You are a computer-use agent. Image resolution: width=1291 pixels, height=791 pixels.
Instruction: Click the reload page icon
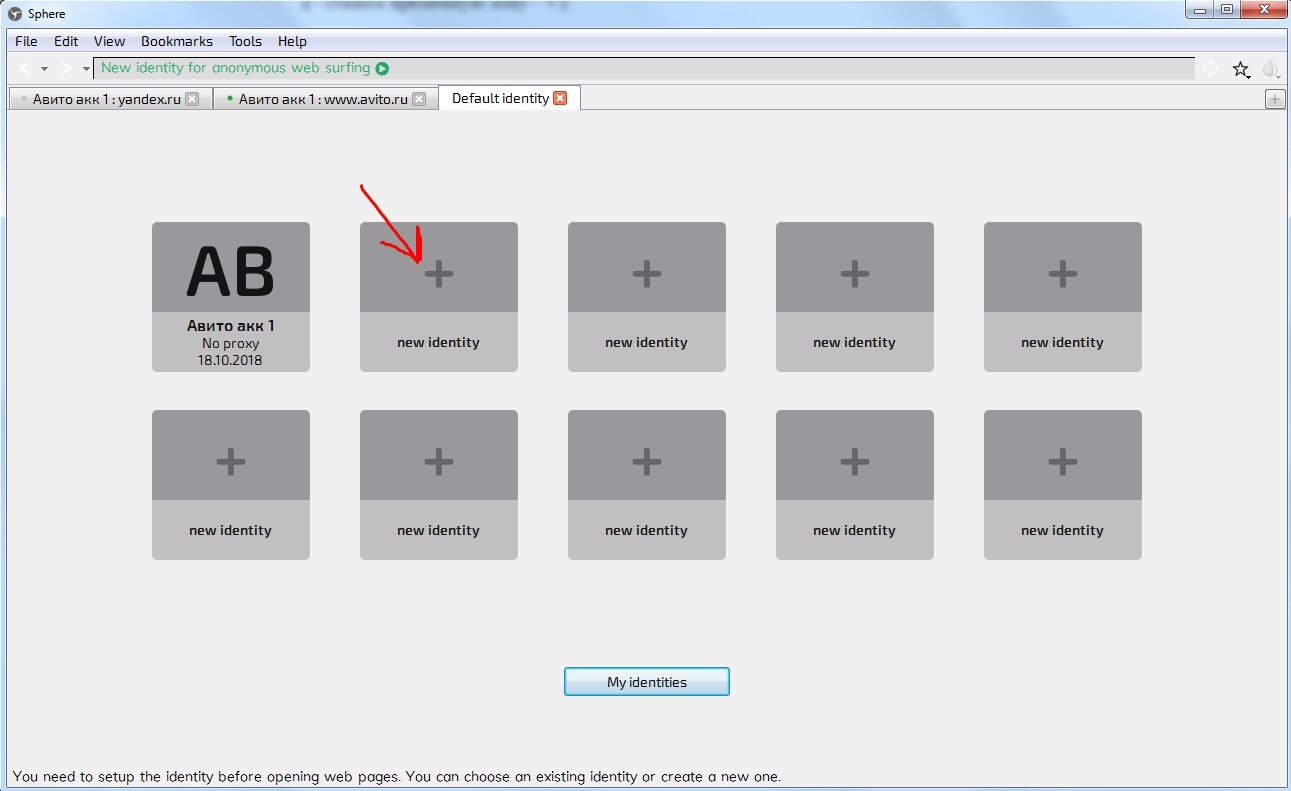1212,68
